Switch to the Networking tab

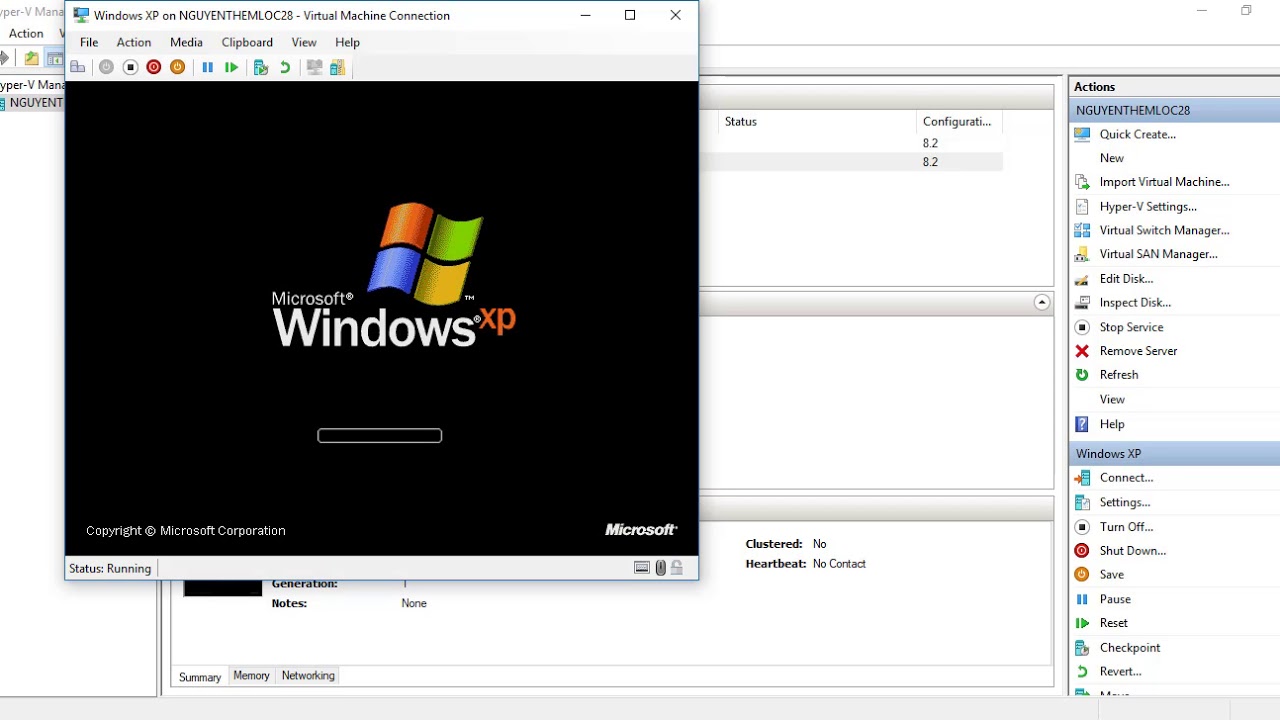coord(308,676)
